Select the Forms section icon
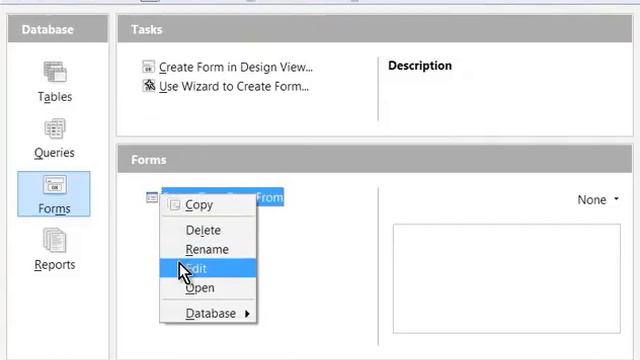Image resolution: width=640 pixels, height=360 pixels. pos(55,185)
